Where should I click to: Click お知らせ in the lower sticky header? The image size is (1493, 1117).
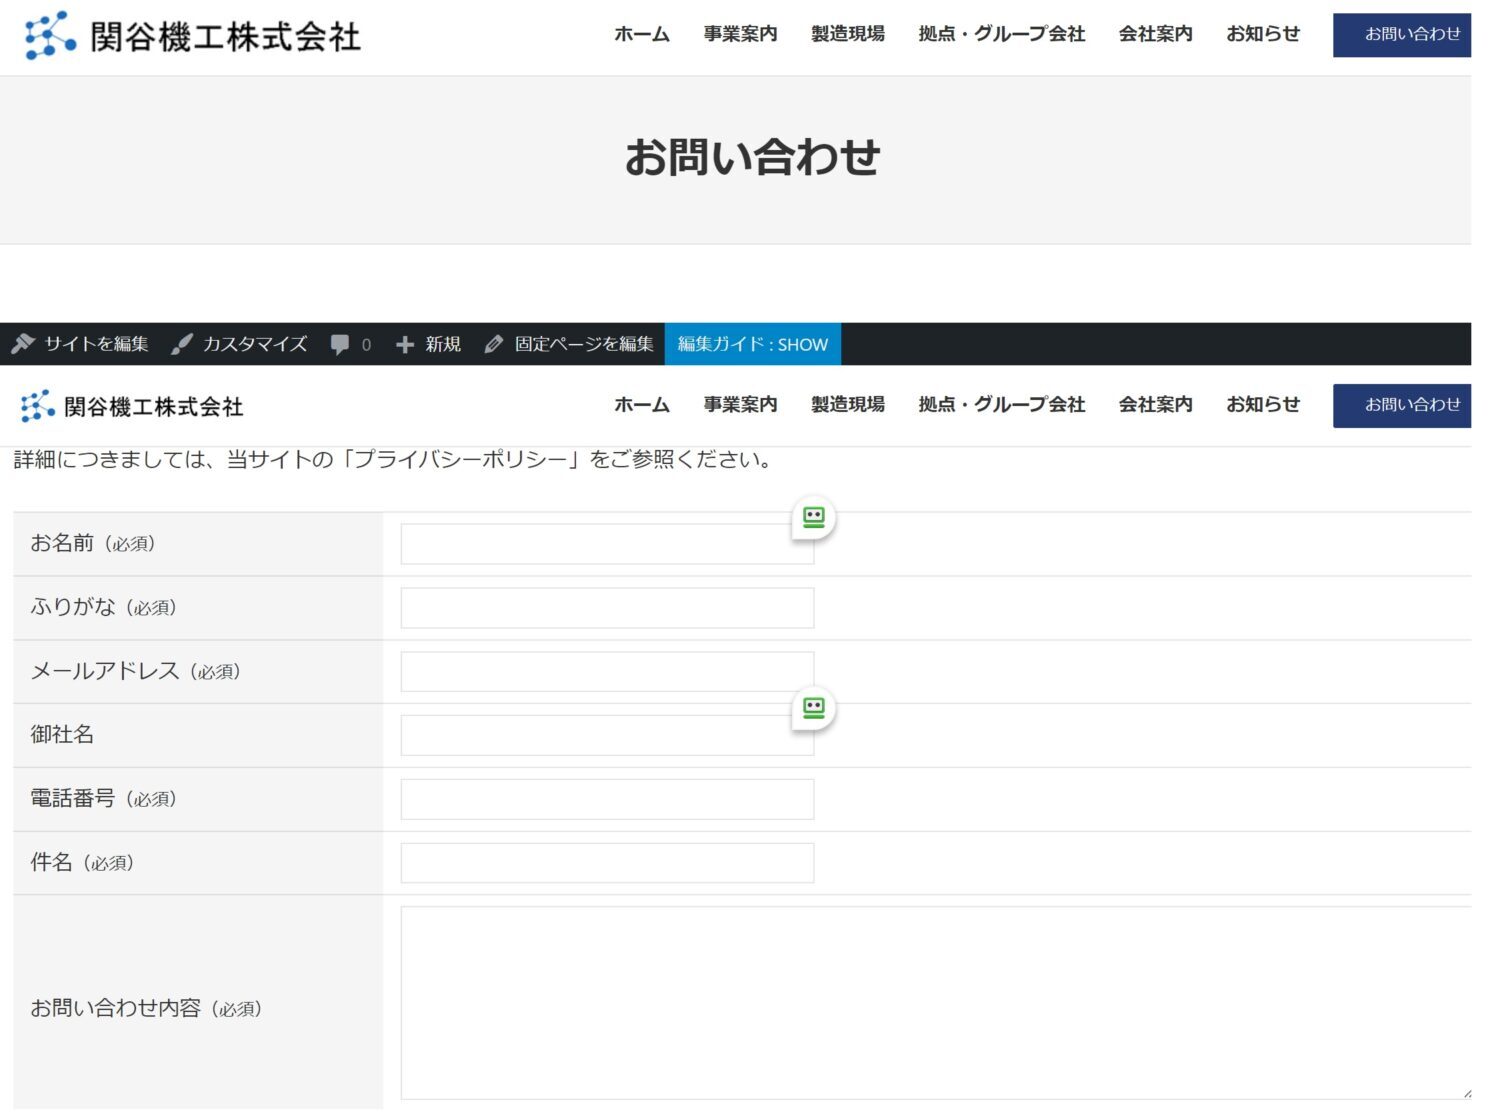pos(1263,405)
